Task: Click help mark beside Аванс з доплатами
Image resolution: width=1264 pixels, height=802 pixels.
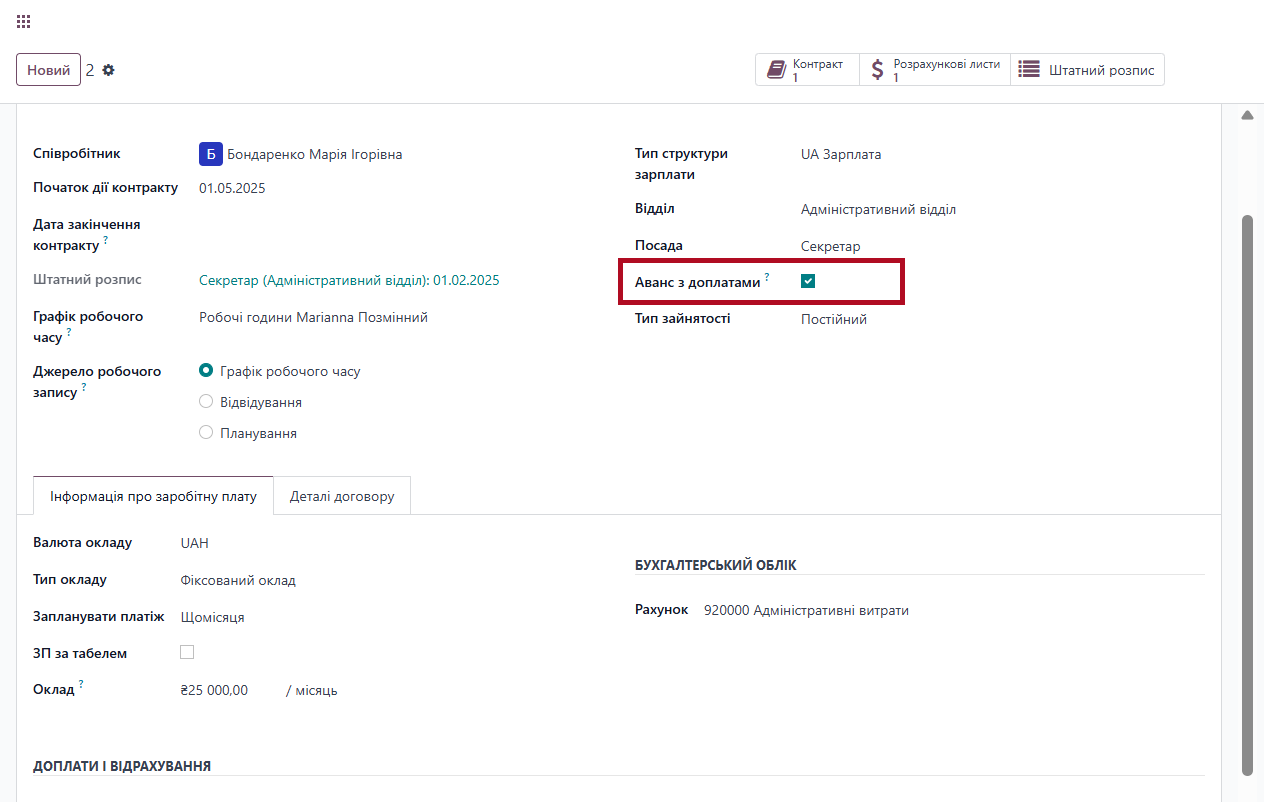Action: pos(767,277)
